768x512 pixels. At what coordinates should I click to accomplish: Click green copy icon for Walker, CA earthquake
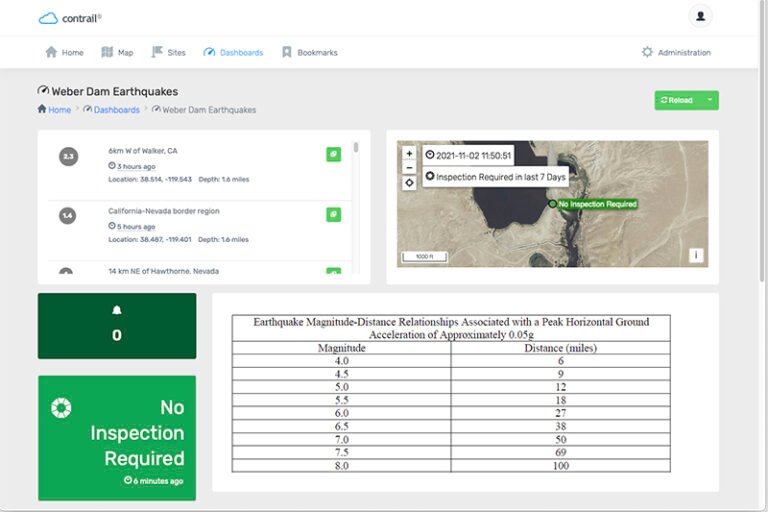(333, 154)
